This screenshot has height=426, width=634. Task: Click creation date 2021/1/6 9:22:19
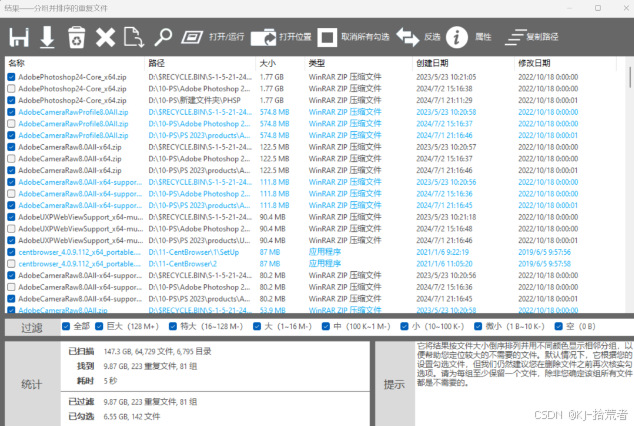pyautogui.click(x=442, y=252)
